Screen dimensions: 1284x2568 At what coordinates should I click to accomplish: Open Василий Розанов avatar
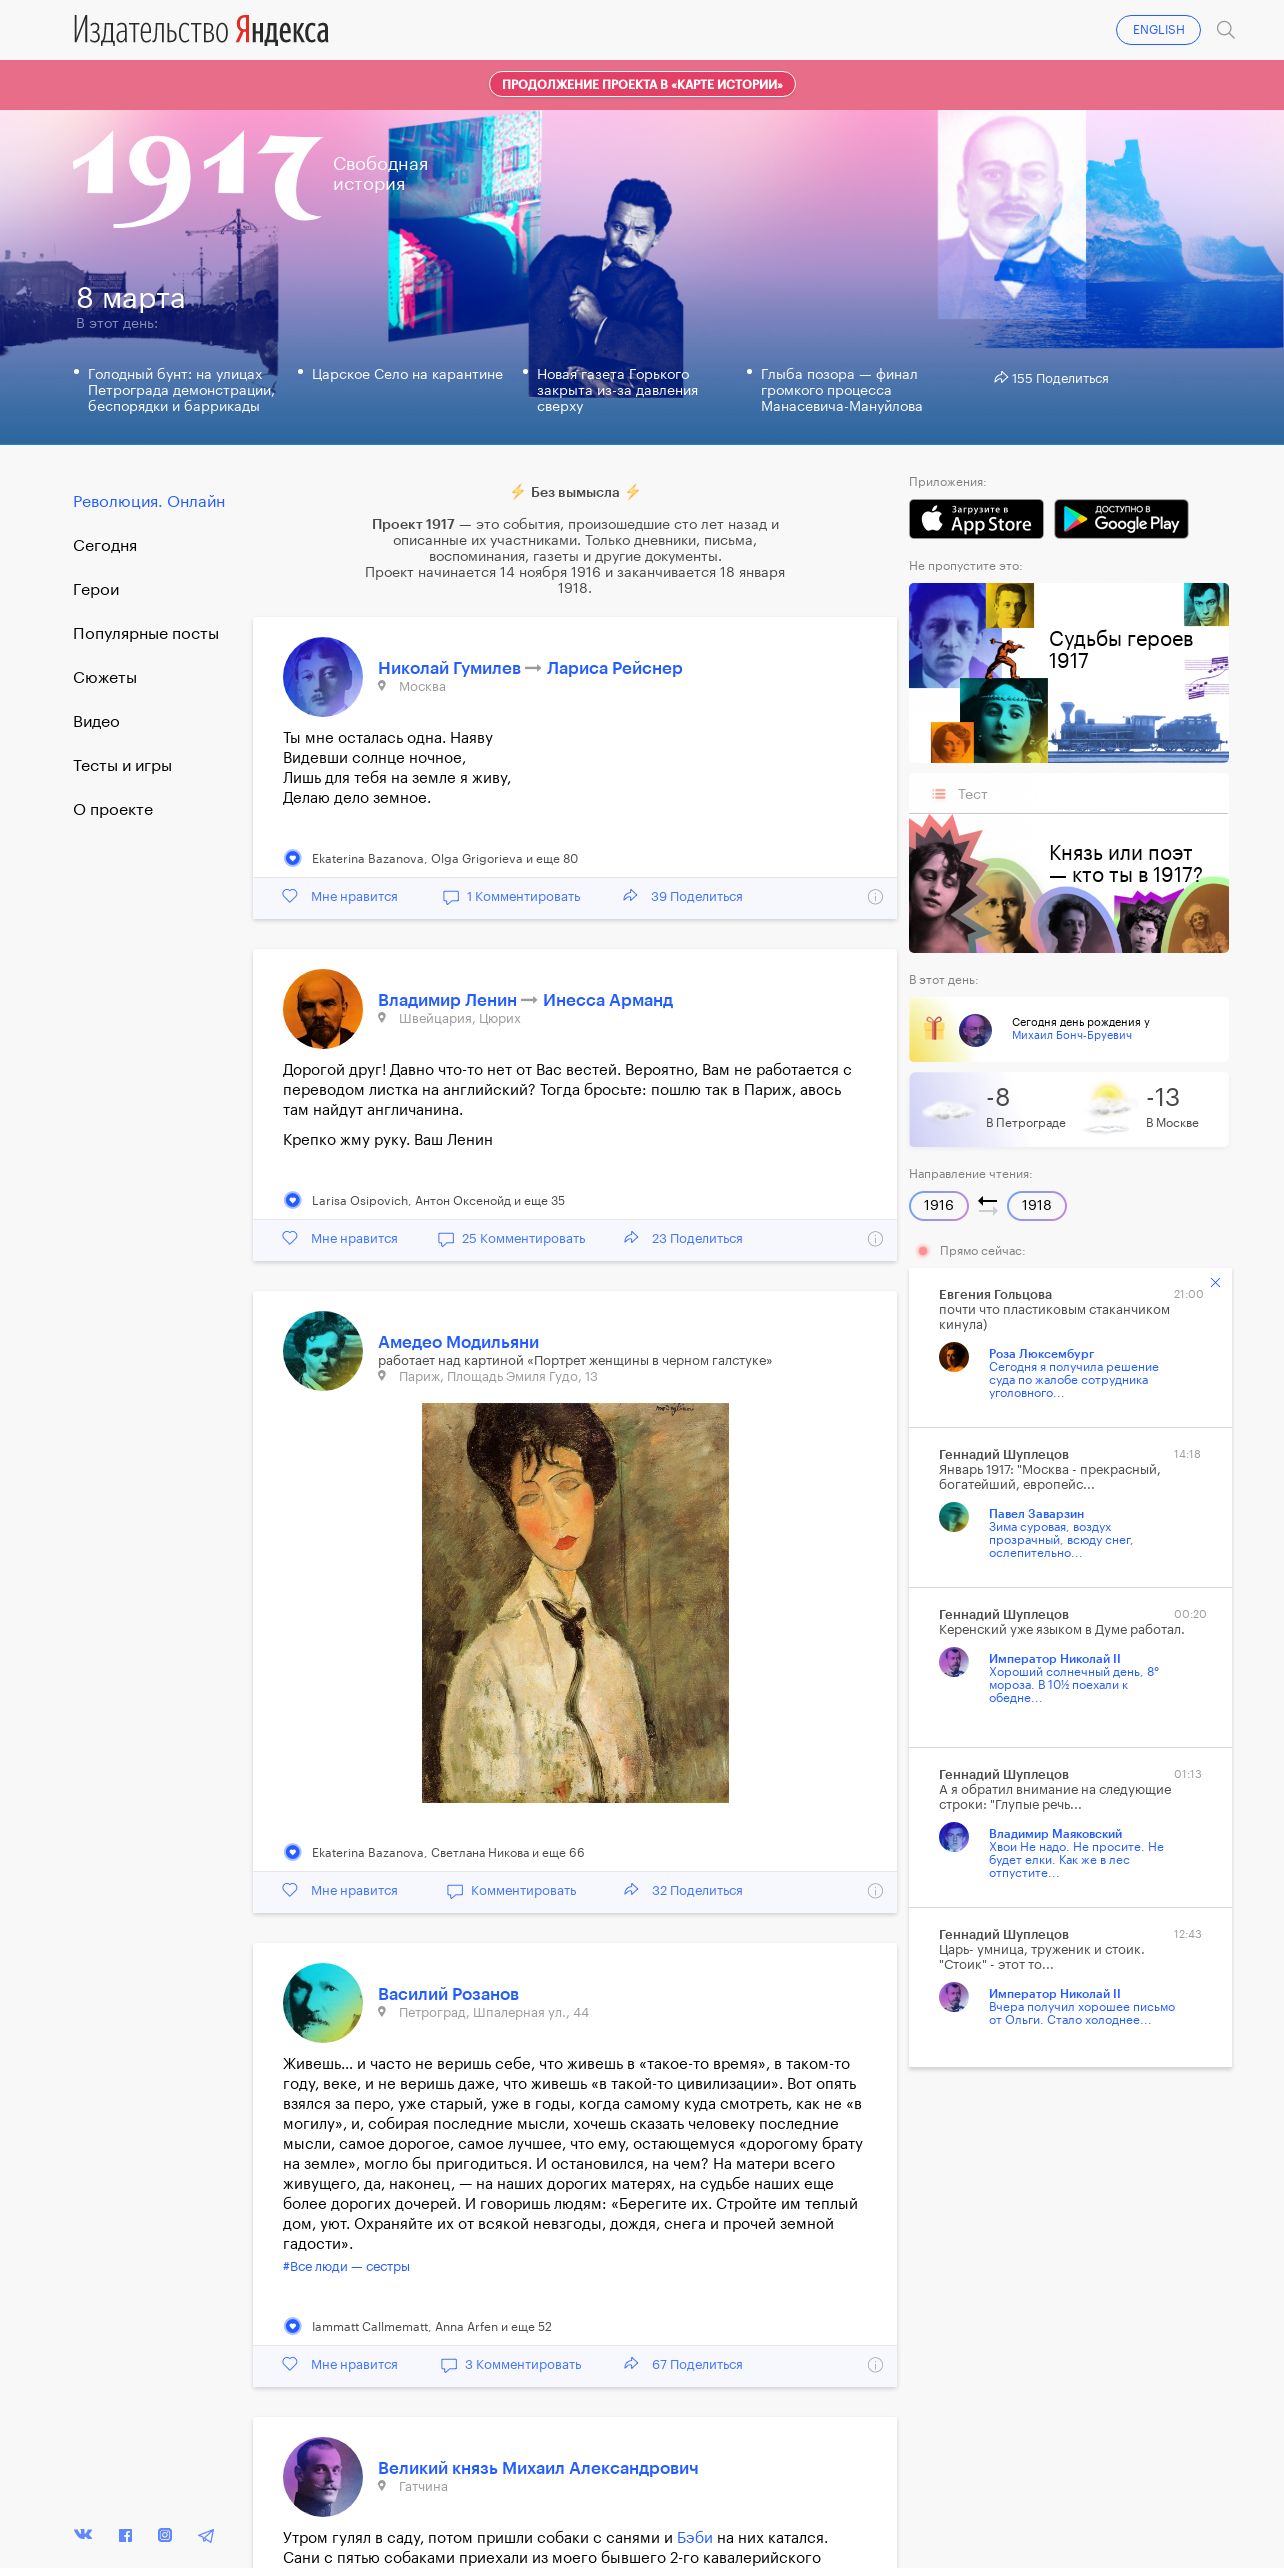pyautogui.click(x=323, y=2003)
